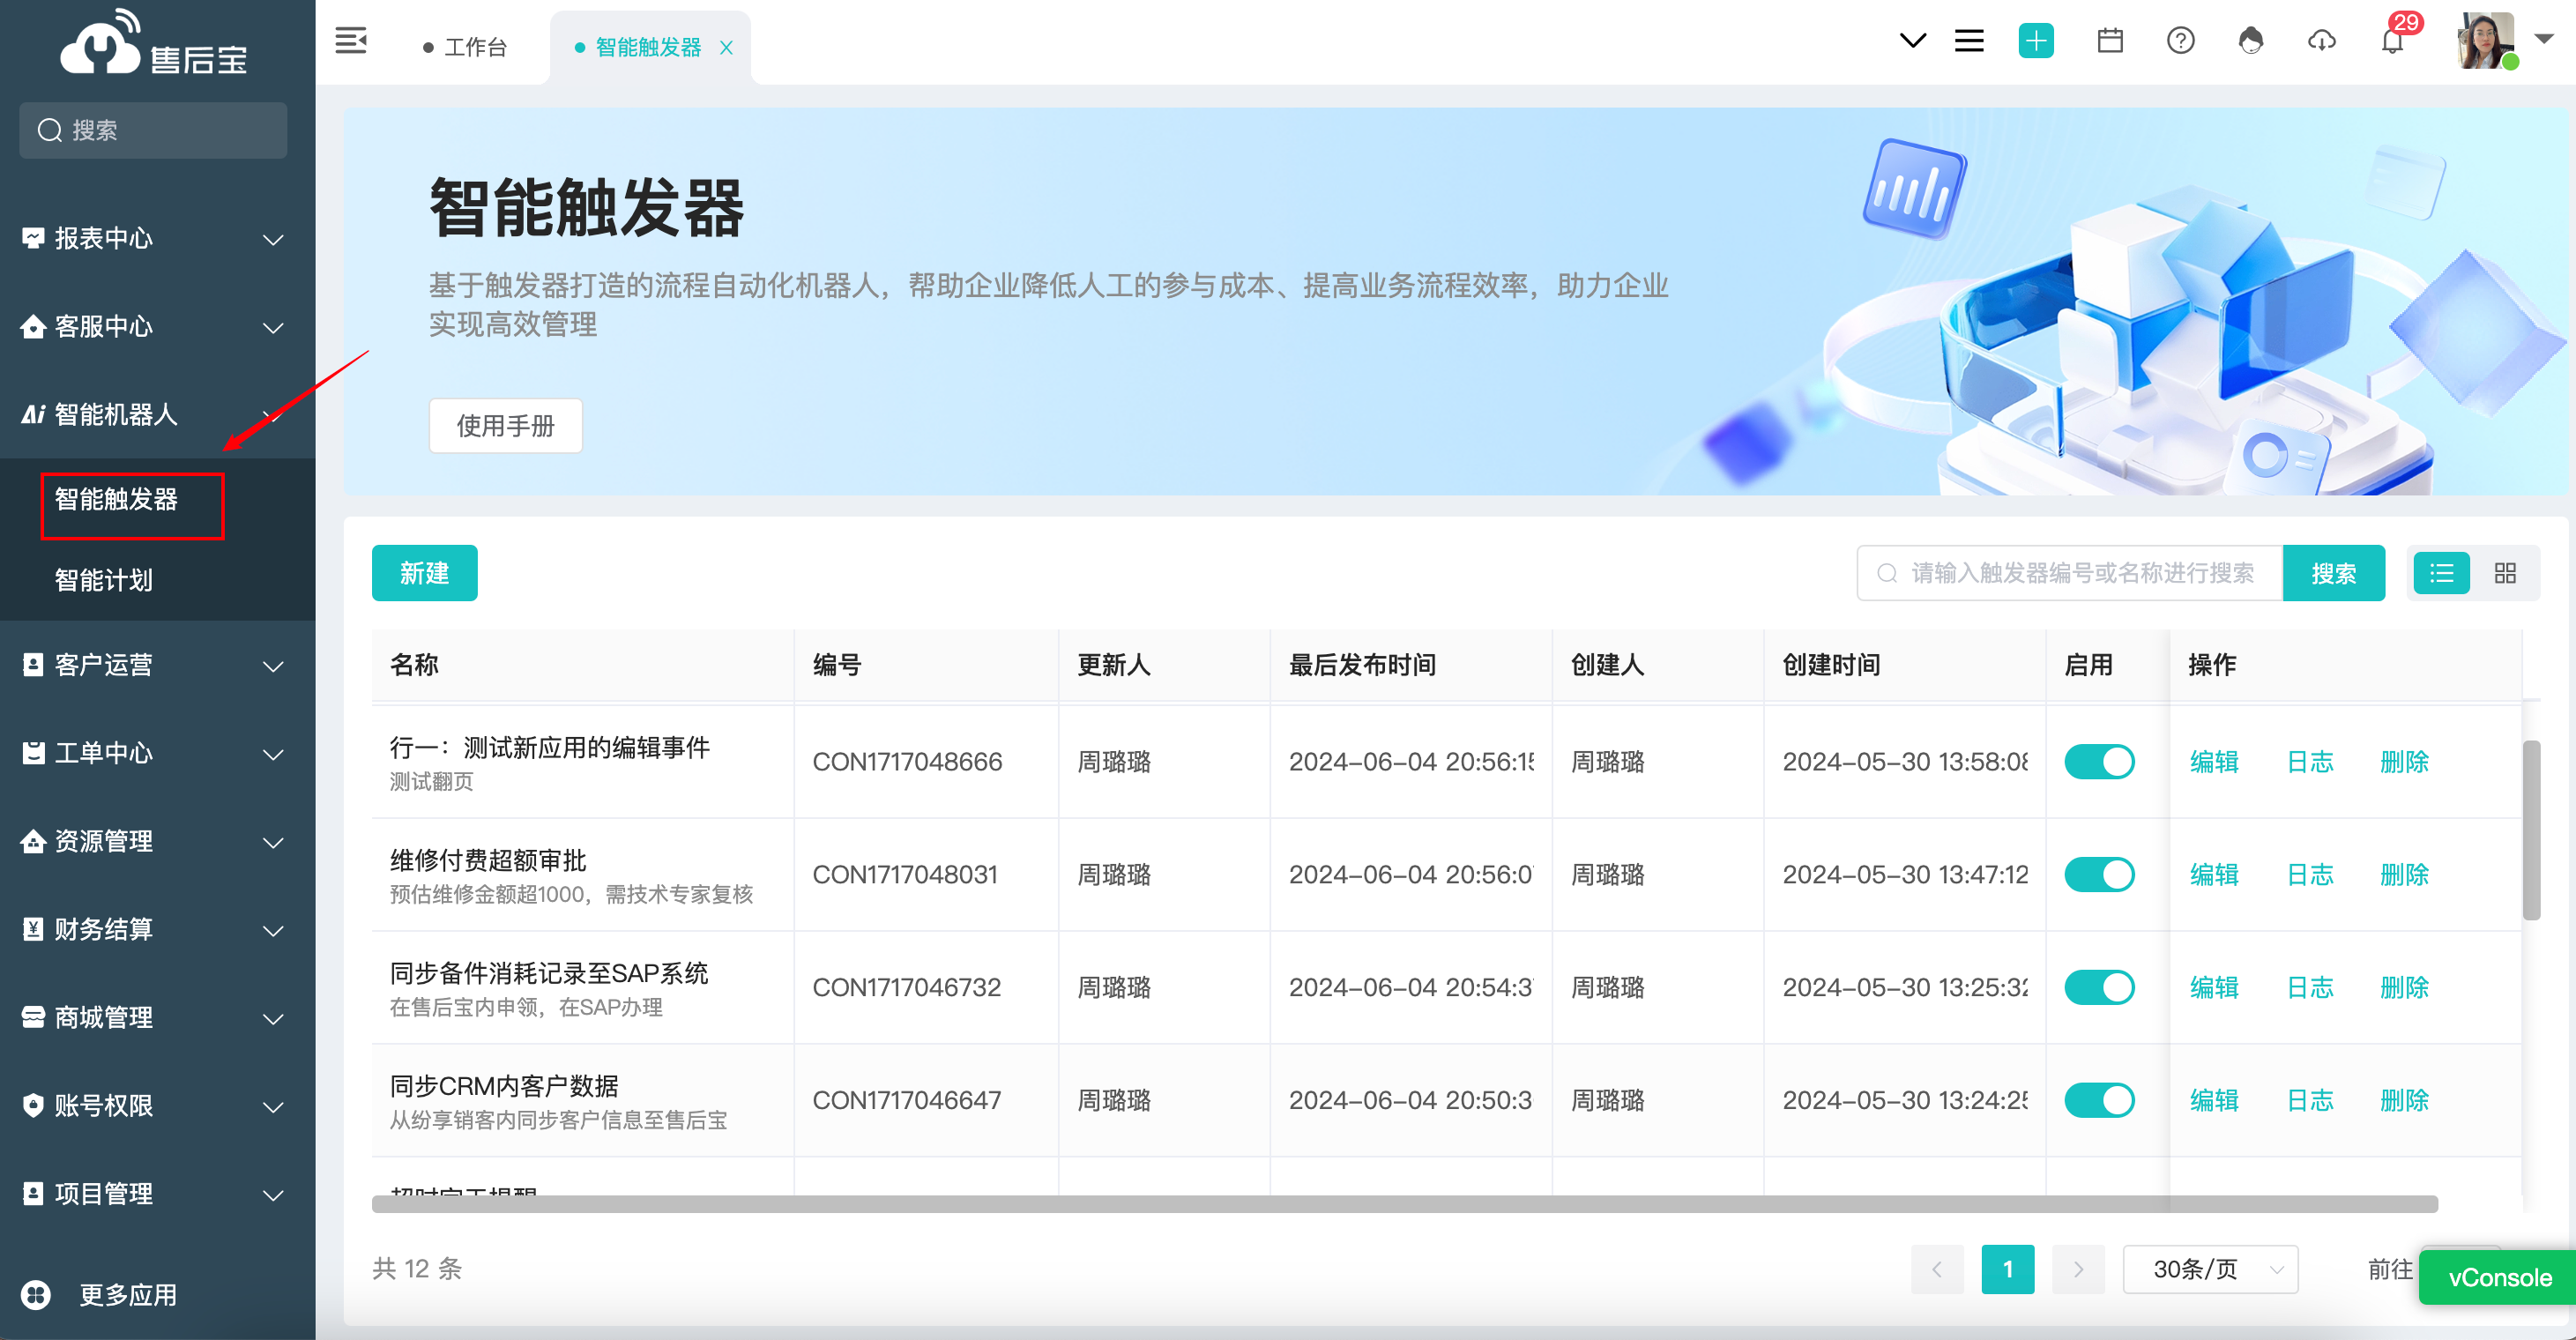Screen dimensions: 2576x1340
Task: Open the 30条/页 page size dropdown
Action: tap(2210, 1269)
